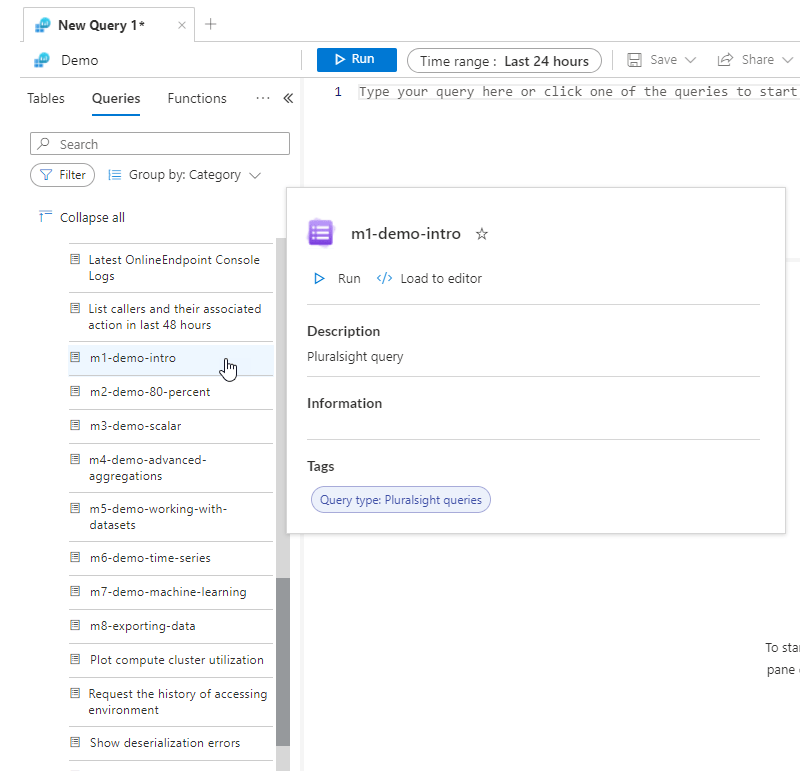Click the Load to editor code icon

click(x=384, y=279)
